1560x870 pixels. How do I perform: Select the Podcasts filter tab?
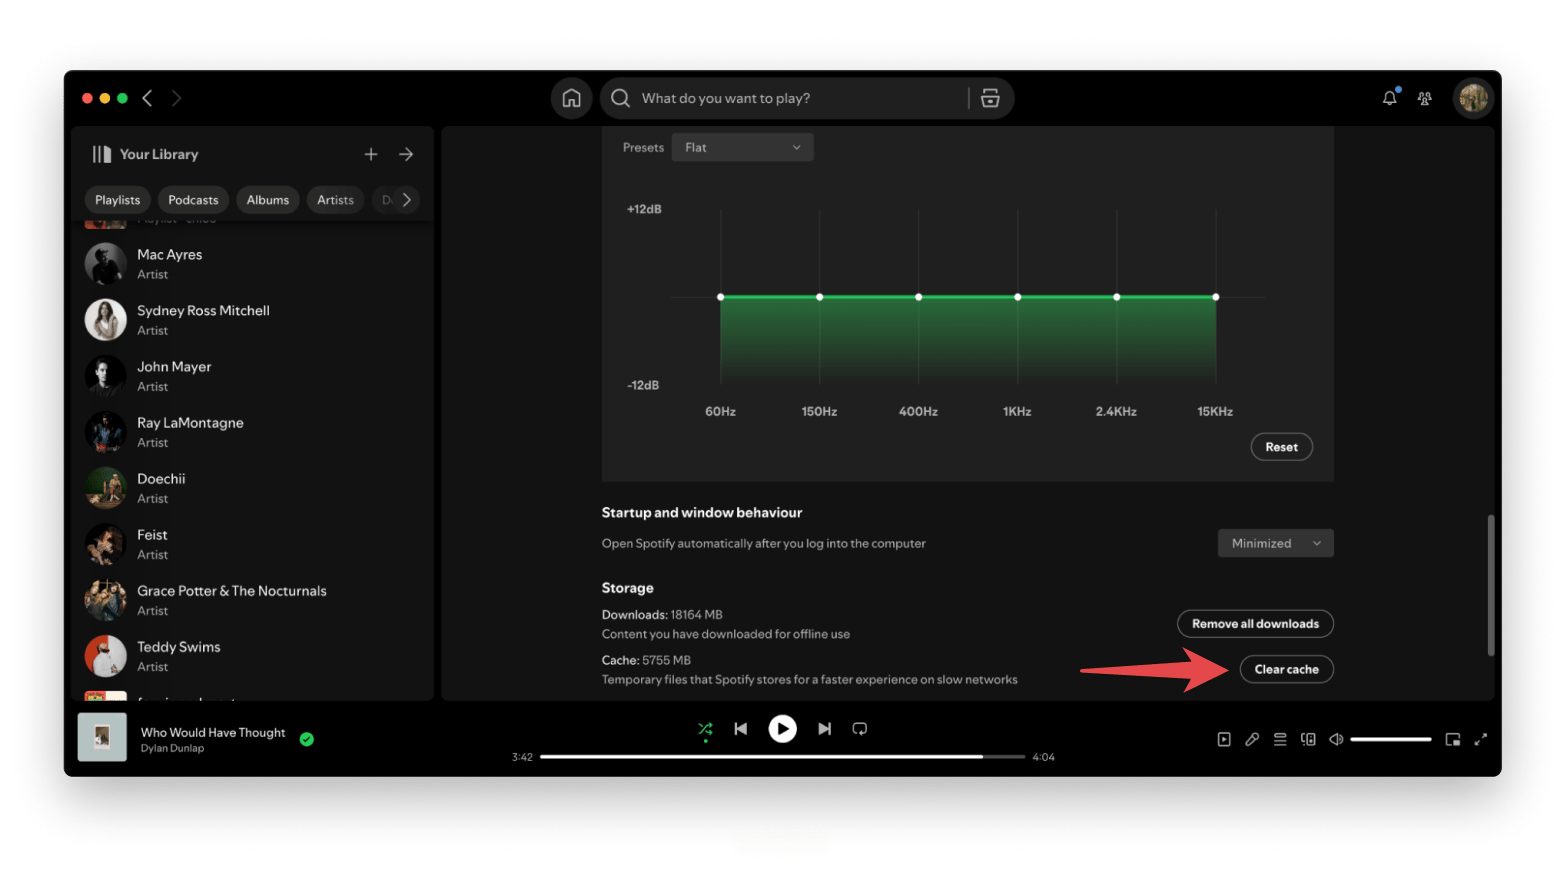click(193, 200)
